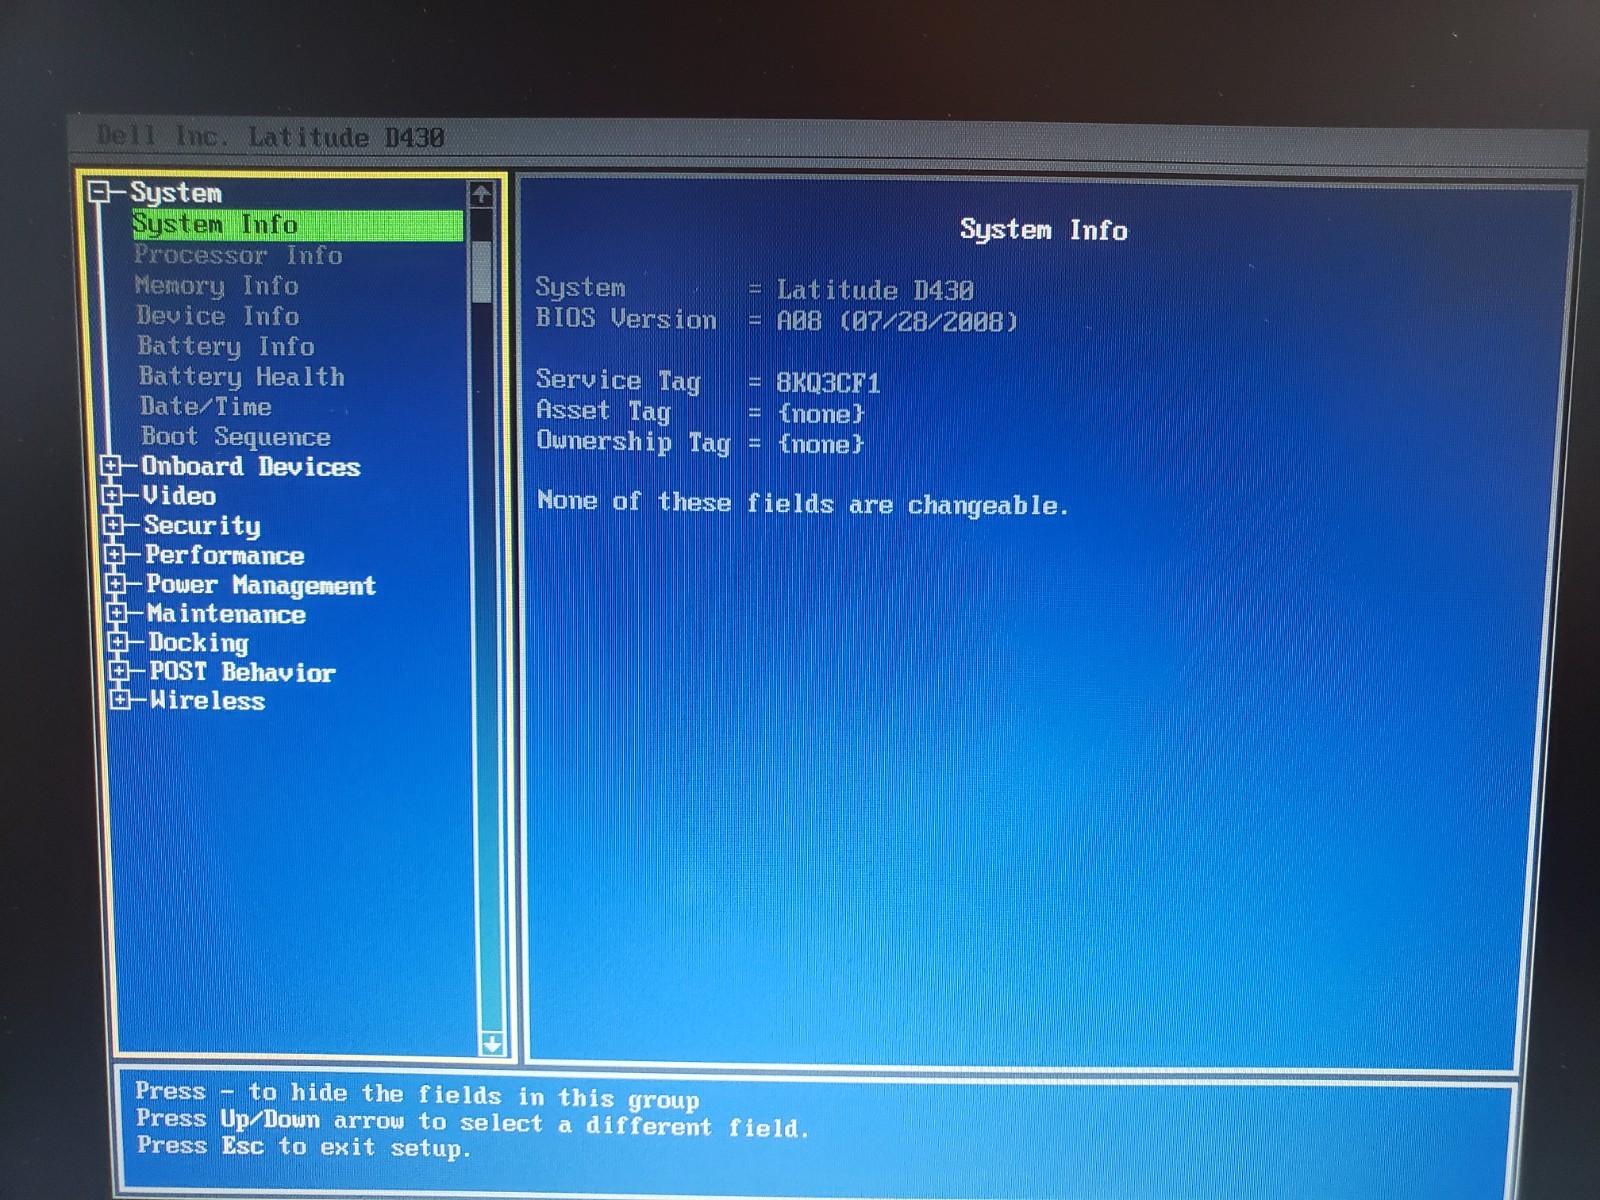Select the Wireless label
This screenshot has height=1200, width=1600.
pyautogui.click(x=208, y=701)
